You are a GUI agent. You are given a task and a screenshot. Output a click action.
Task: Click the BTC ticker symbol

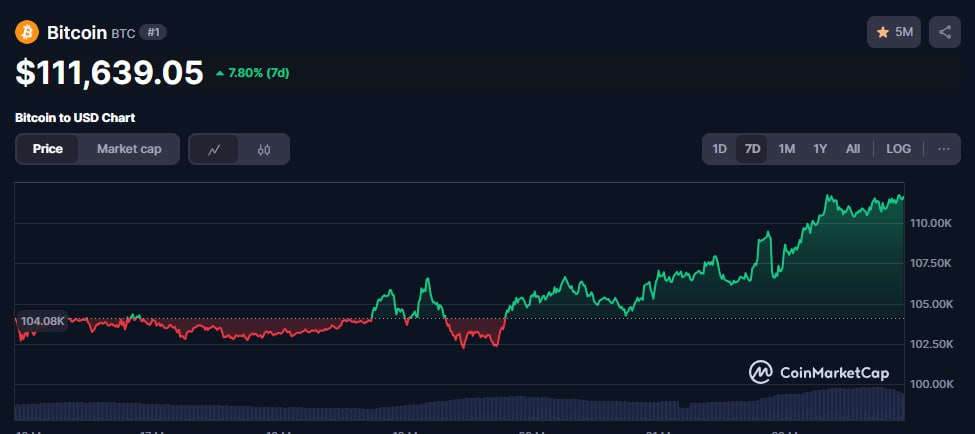click(x=123, y=34)
